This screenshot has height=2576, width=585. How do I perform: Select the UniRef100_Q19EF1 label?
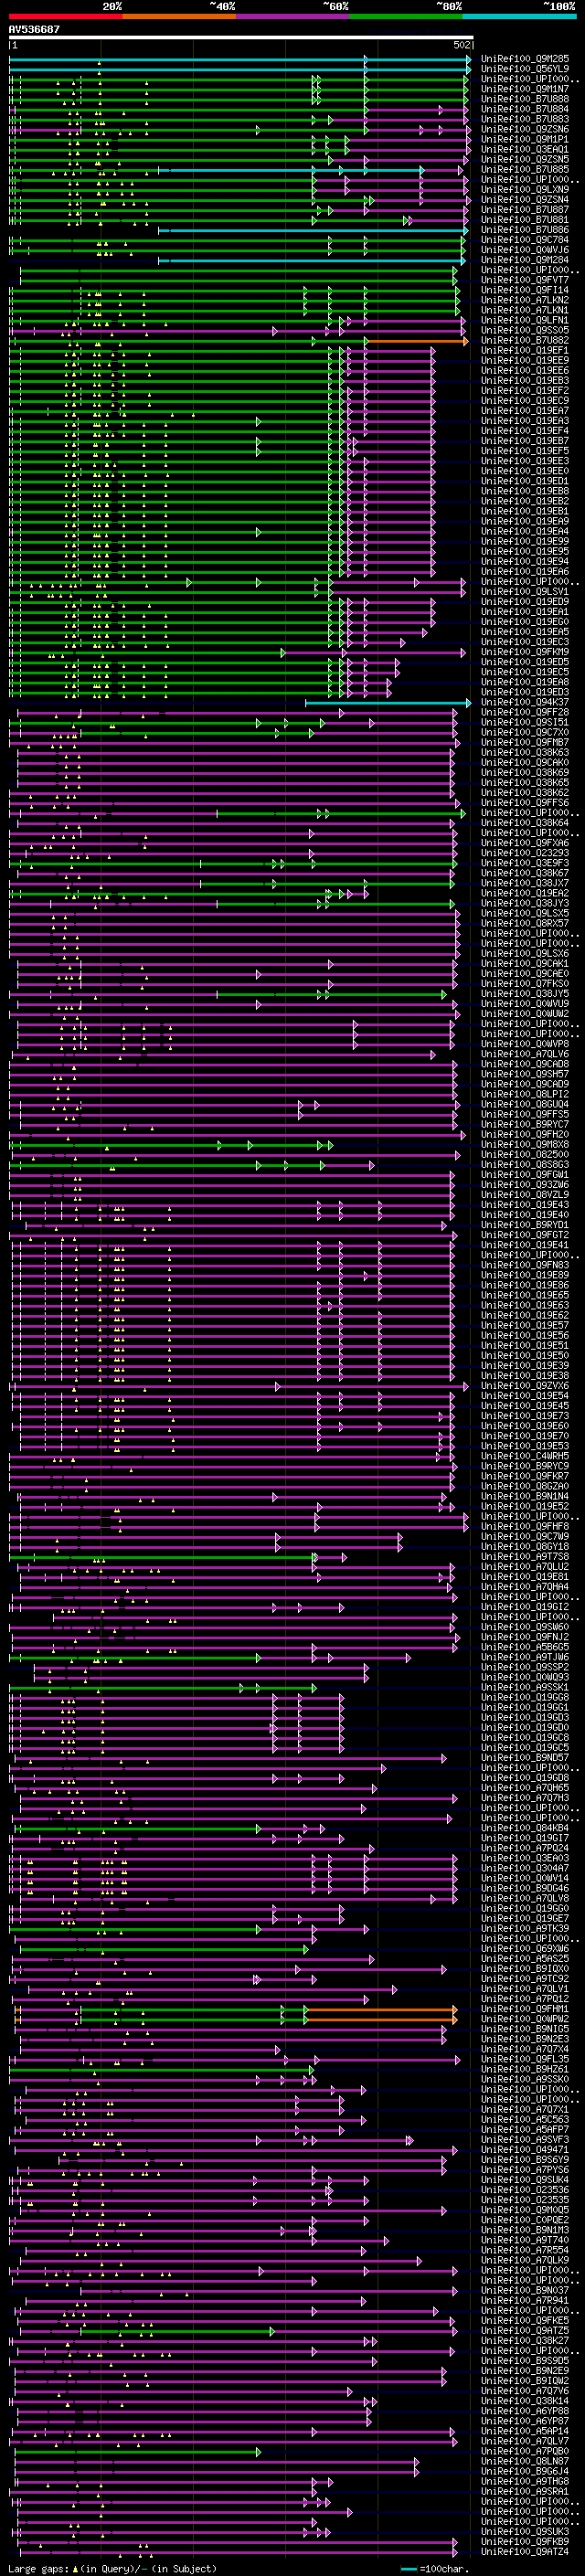(x=525, y=350)
